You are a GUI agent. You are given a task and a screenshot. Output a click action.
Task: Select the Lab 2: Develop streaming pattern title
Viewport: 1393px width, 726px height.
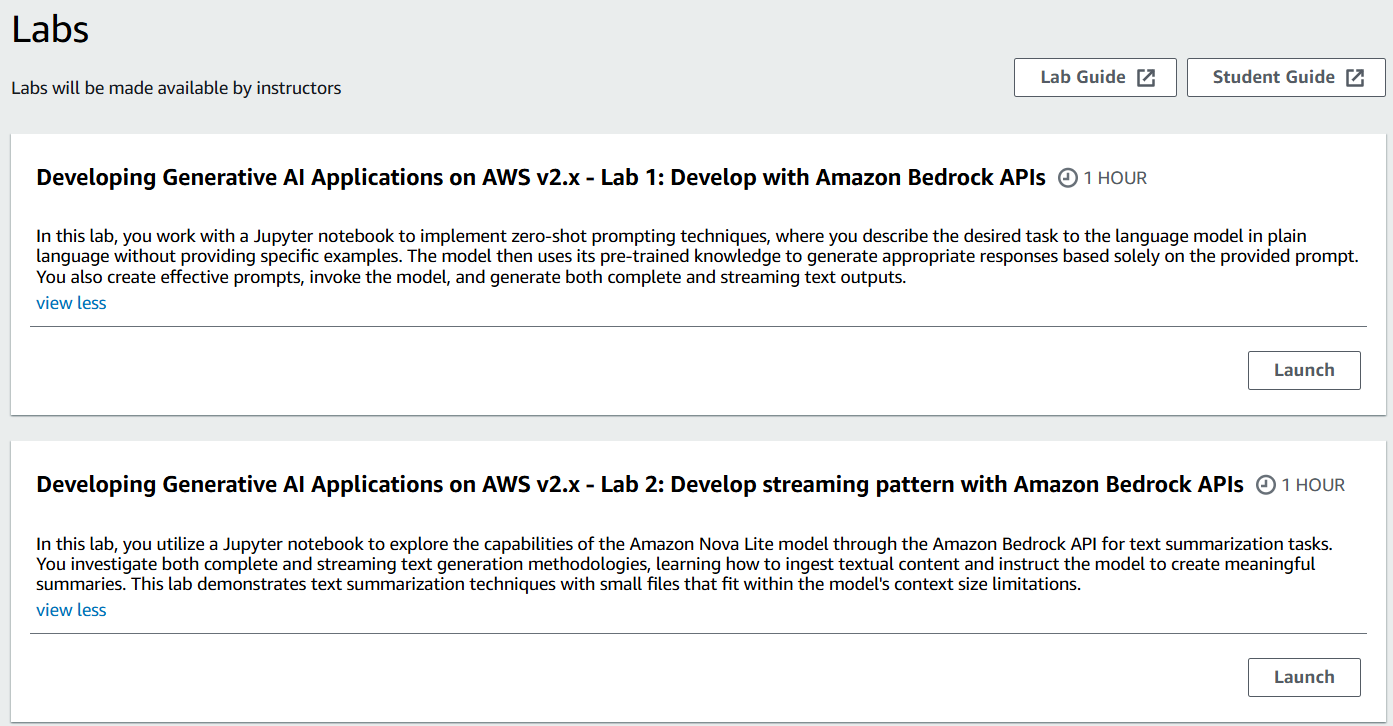coord(640,485)
